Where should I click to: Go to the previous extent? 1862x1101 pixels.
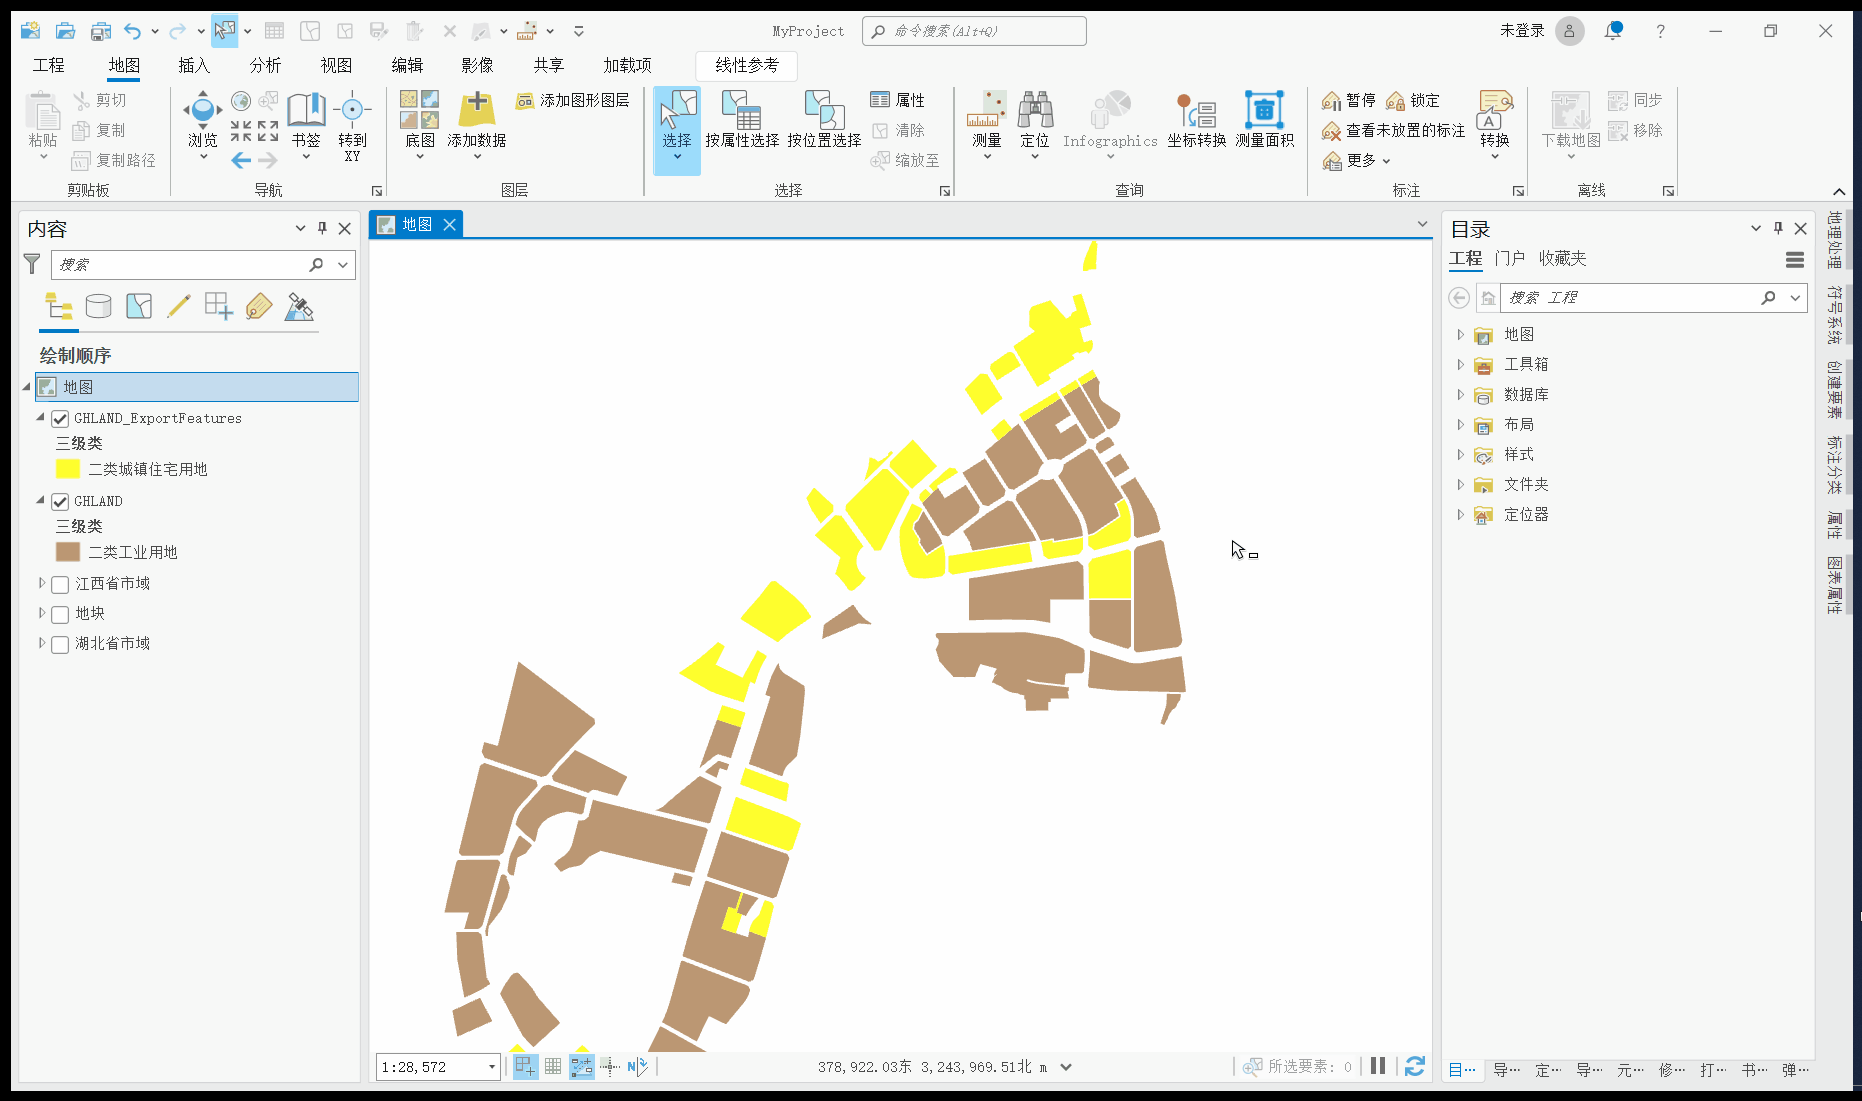pyautogui.click(x=241, y=160)
